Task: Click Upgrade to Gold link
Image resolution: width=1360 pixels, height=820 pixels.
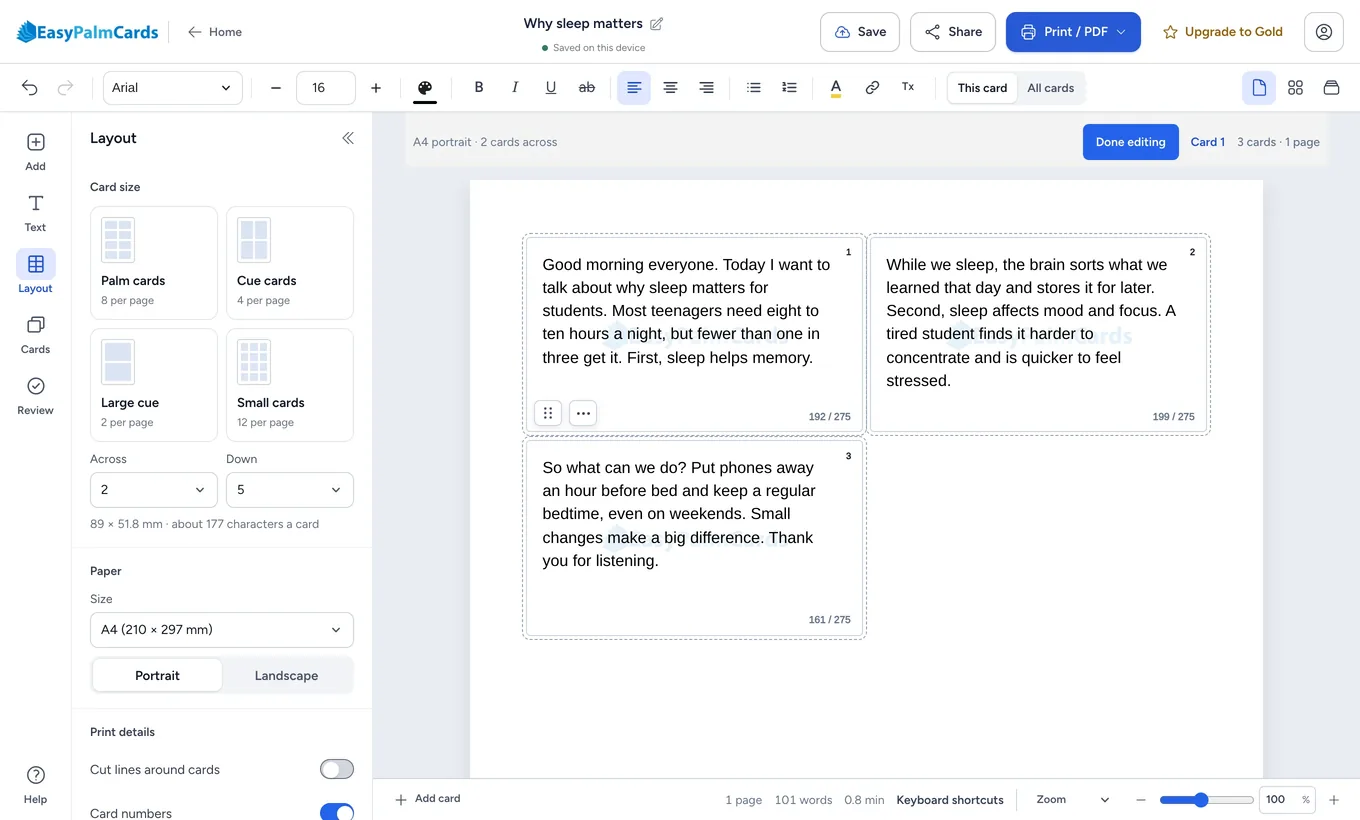Action: [x=1223, y=32]
